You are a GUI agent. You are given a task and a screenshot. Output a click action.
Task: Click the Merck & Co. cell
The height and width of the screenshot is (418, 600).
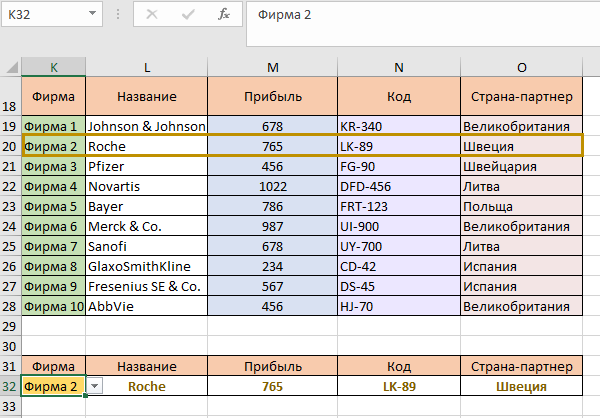[x=147, y=226]
